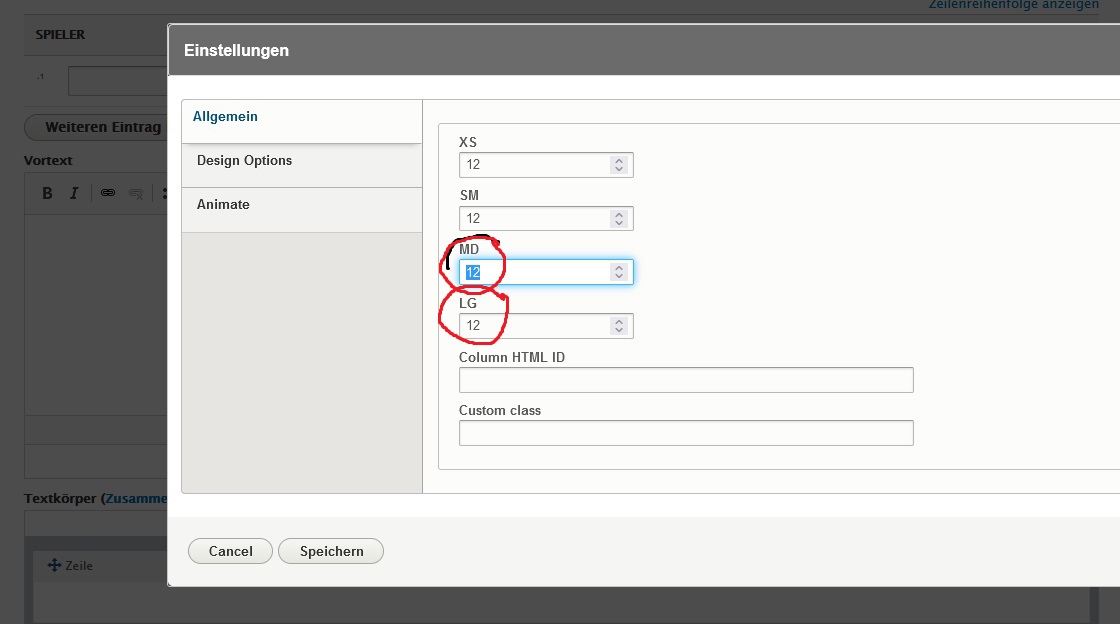Screen dimensions: 1120x624
Task: Click inside the Vortext editor area
Action: click(x=96, y=314)
